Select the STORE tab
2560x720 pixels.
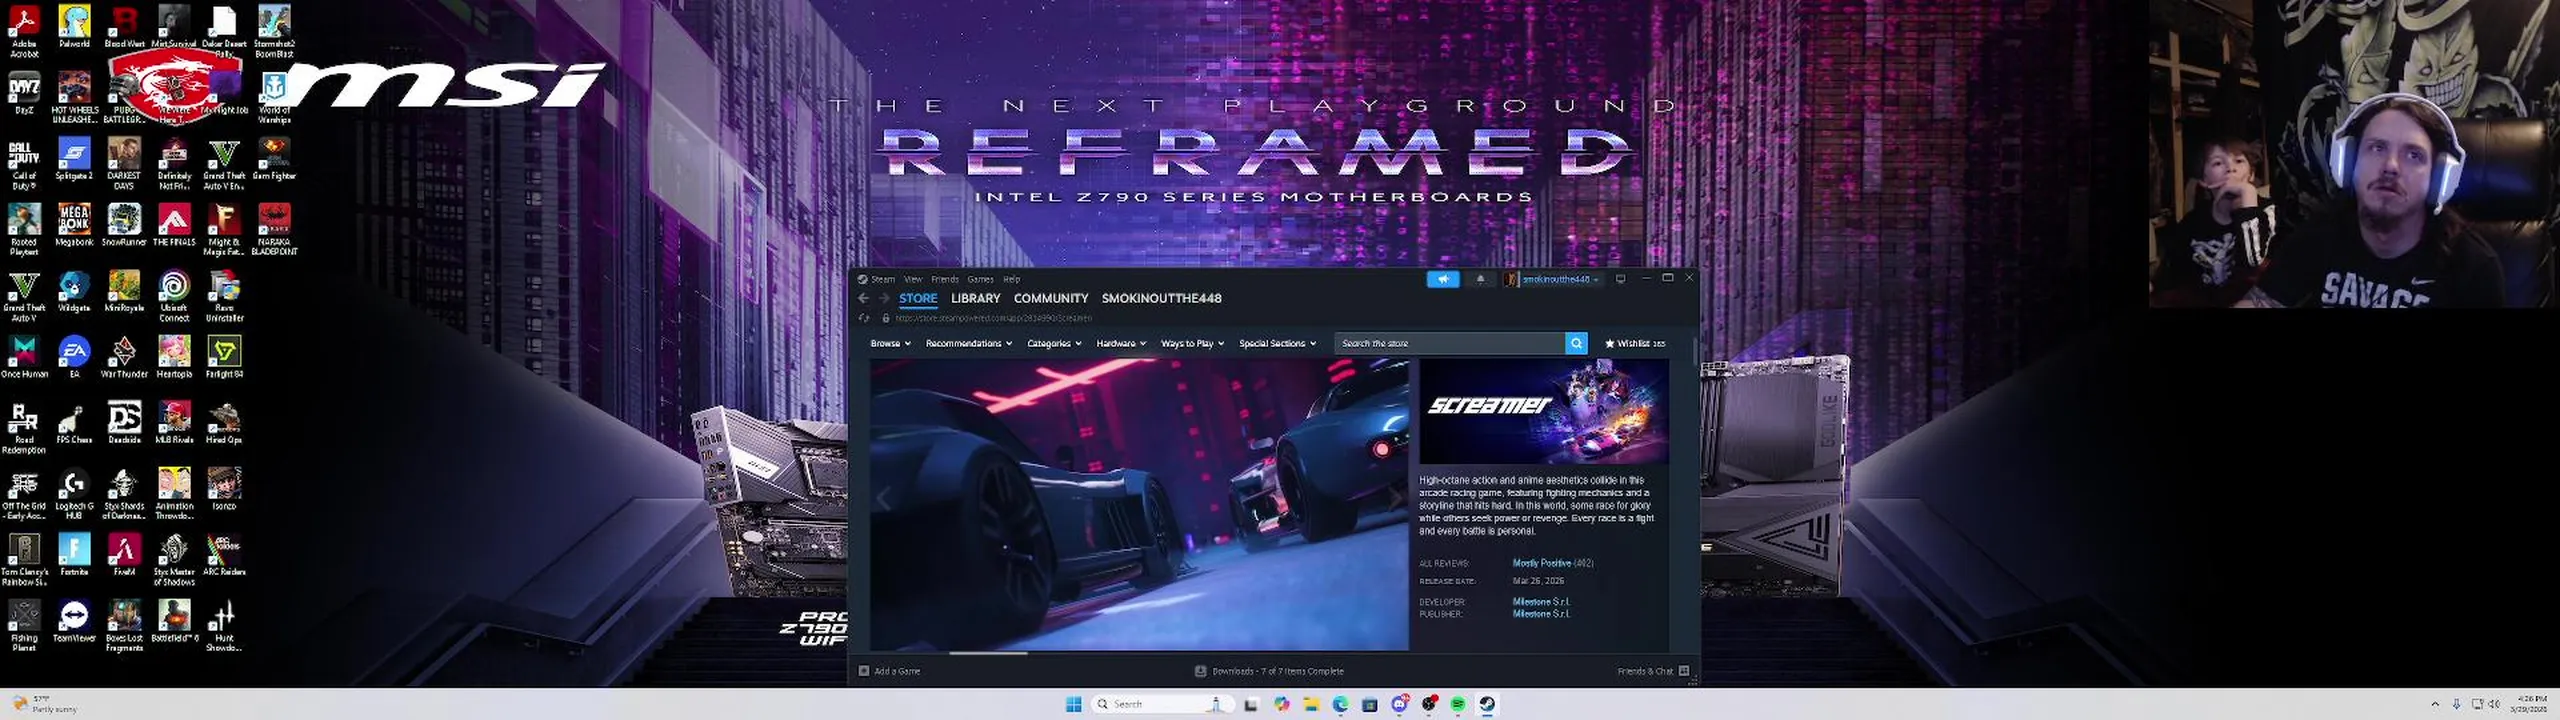coord(918,298)
